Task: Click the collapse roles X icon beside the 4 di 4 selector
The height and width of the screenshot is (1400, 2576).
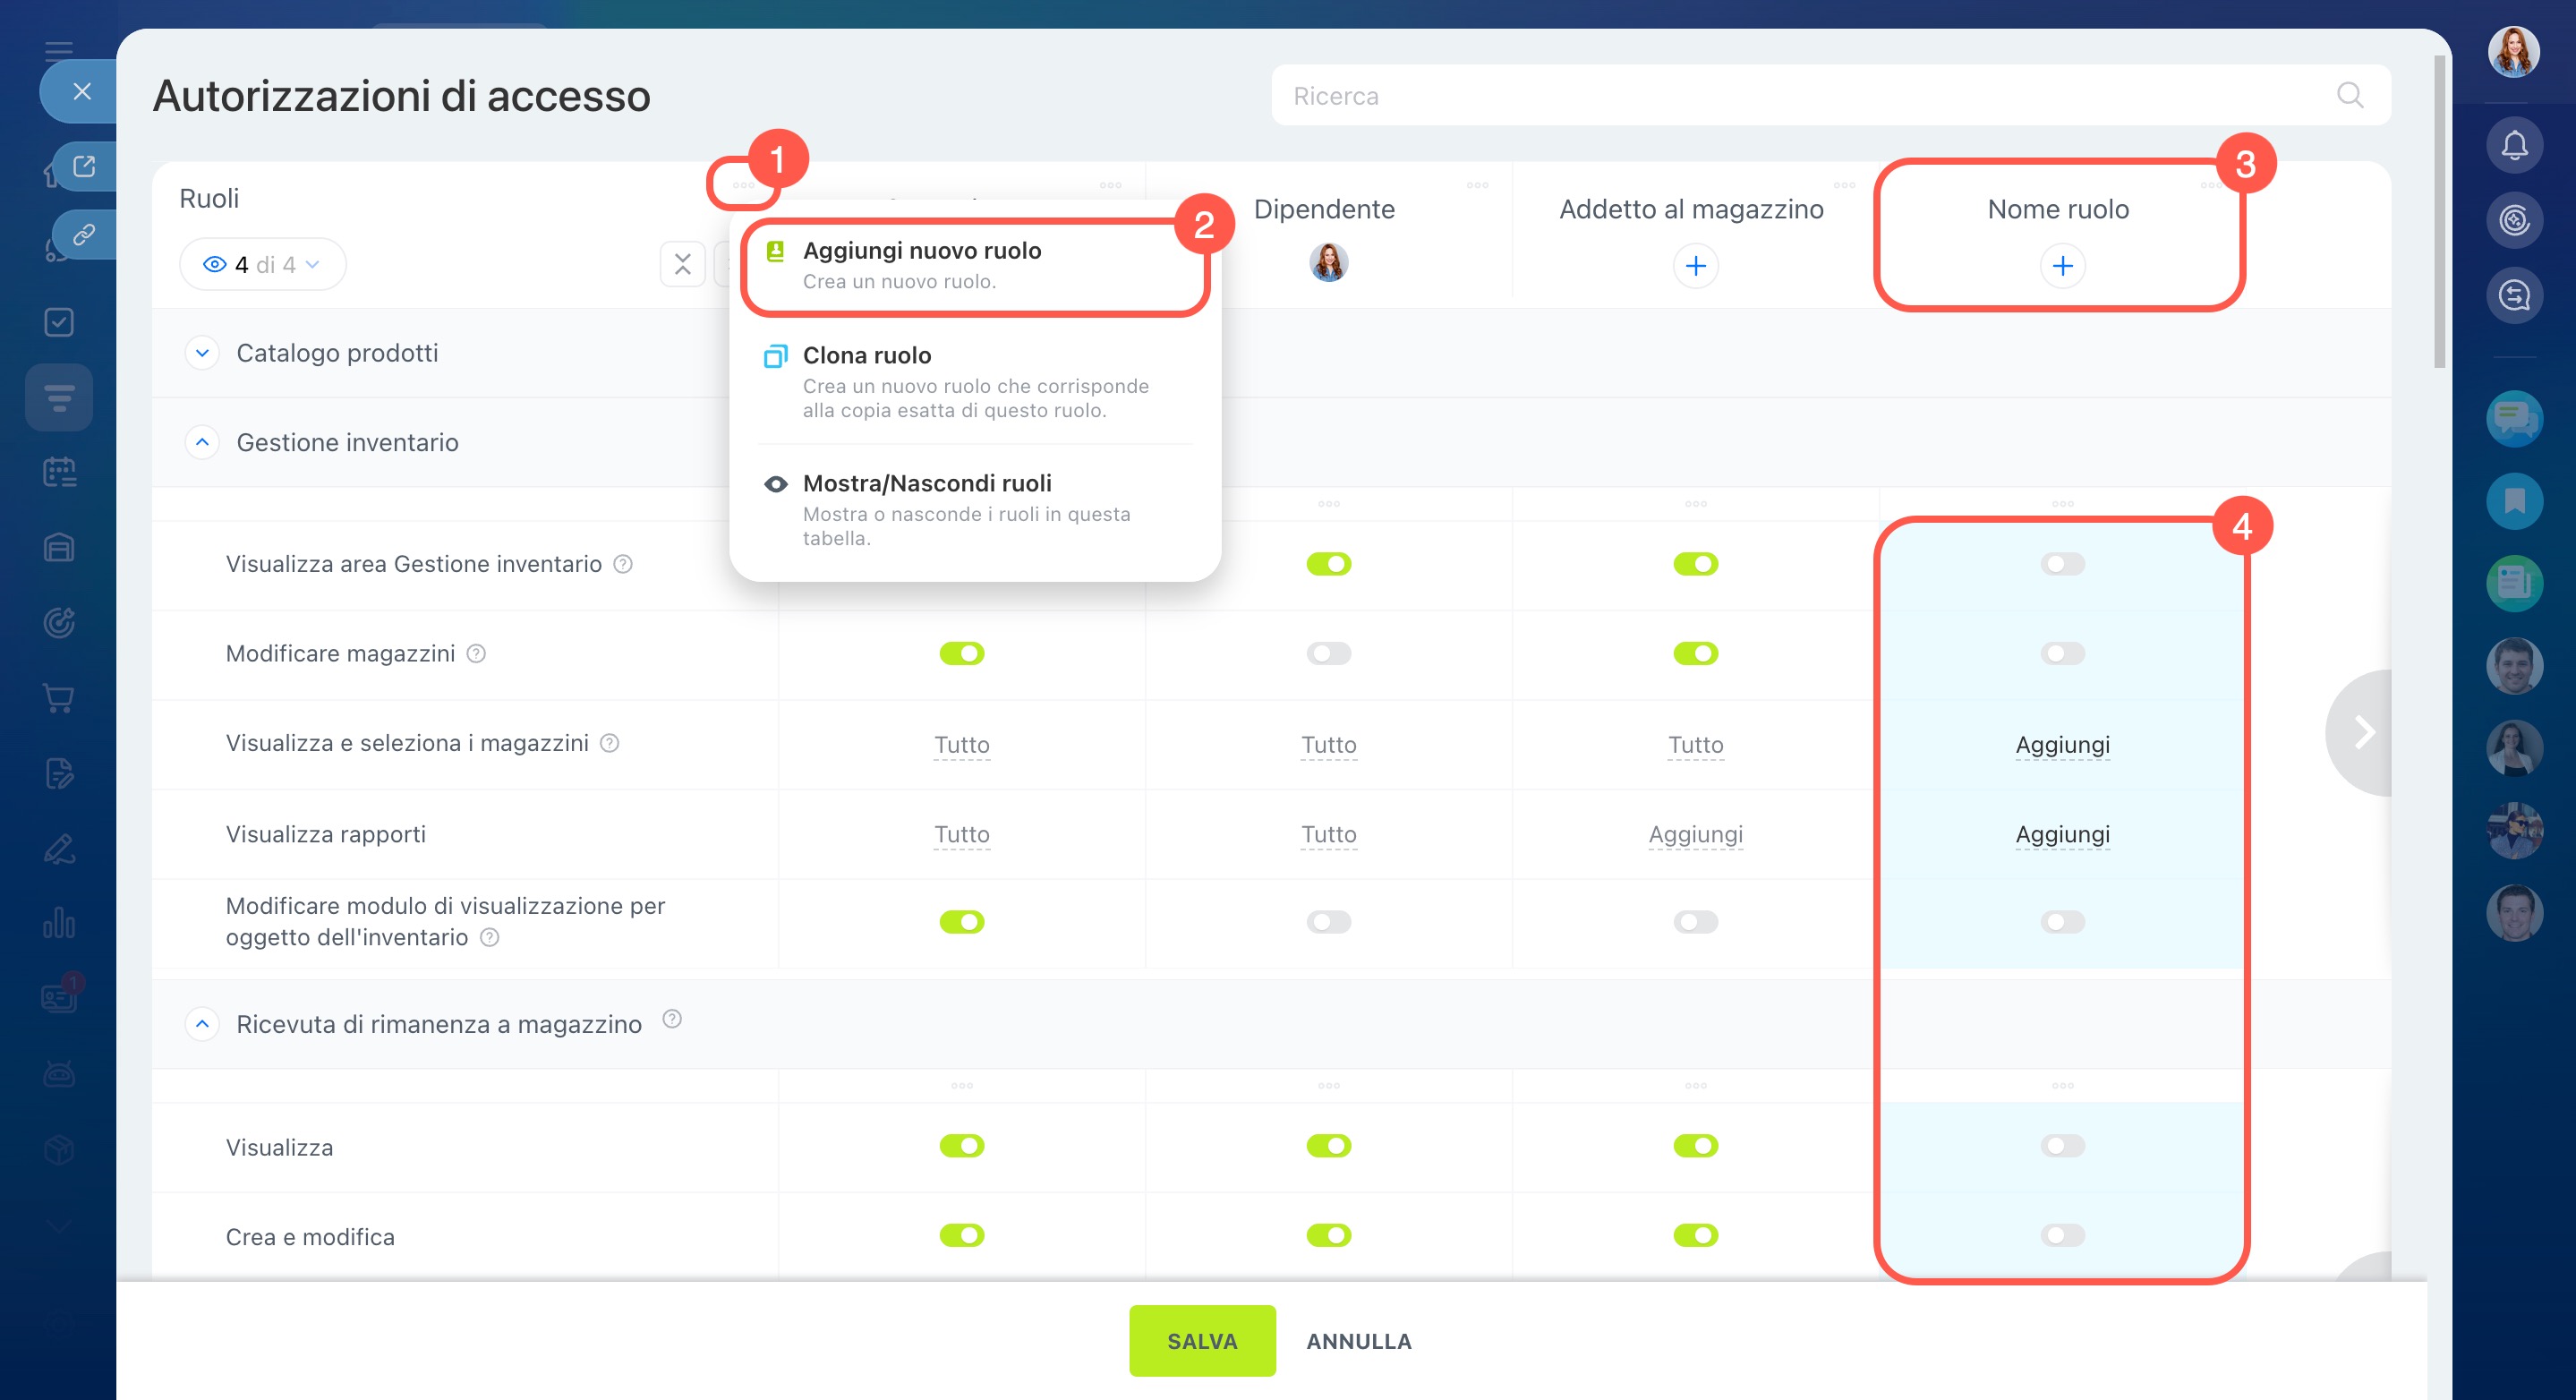Action: [683, 265]
